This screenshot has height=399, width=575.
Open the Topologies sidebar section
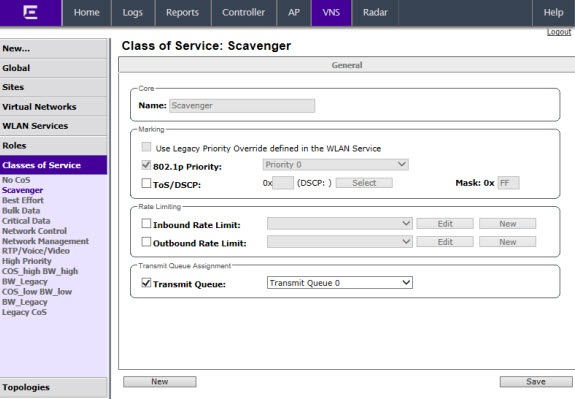pos(54,387)
